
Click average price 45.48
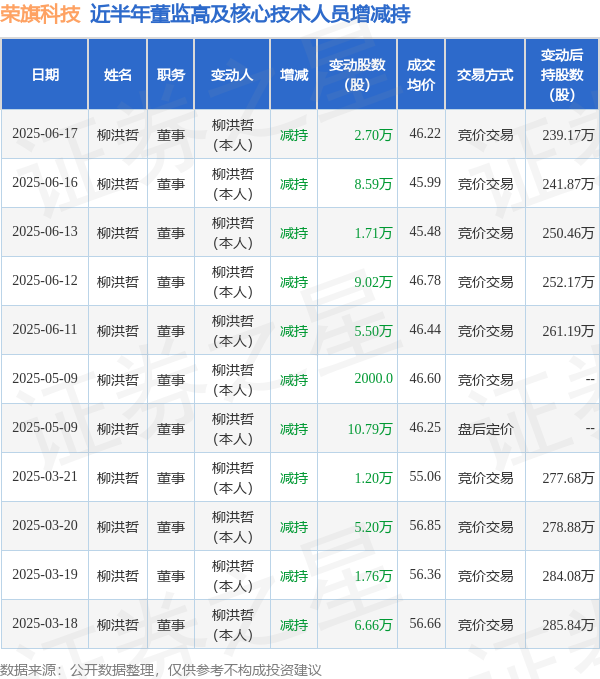tap(425, 231)
